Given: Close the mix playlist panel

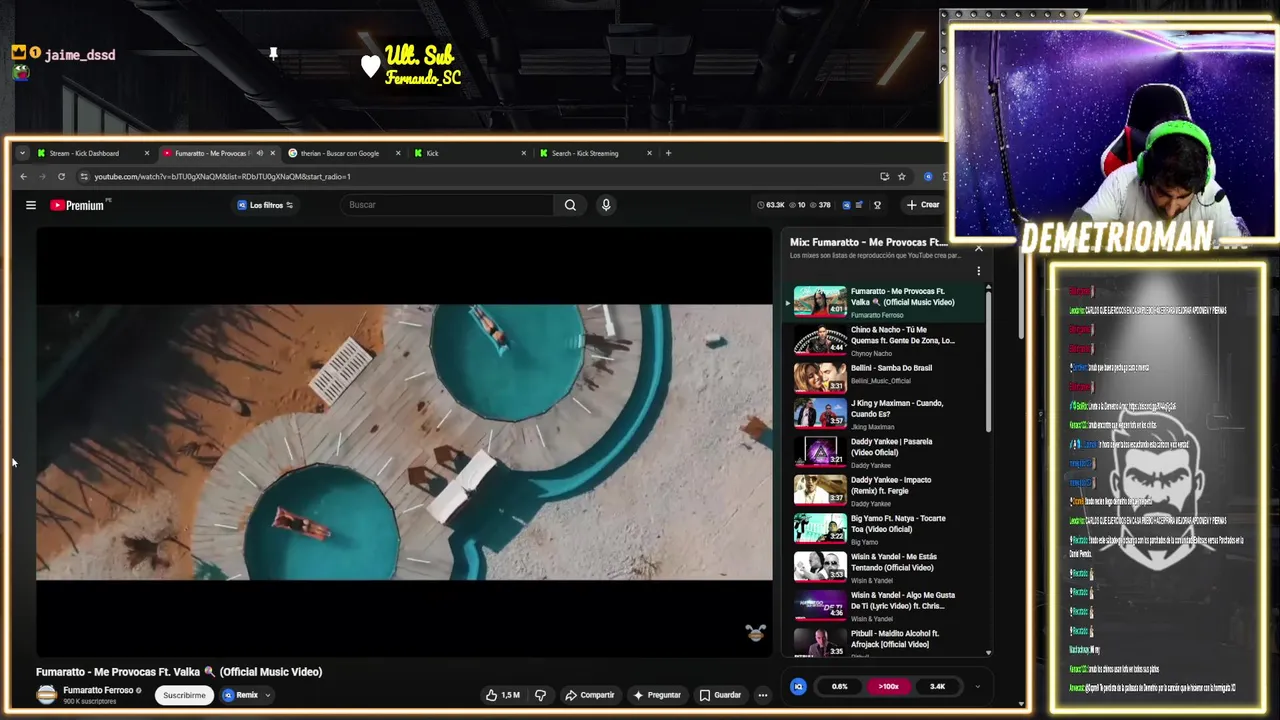Looking at the screenshot, I should 978,248.
